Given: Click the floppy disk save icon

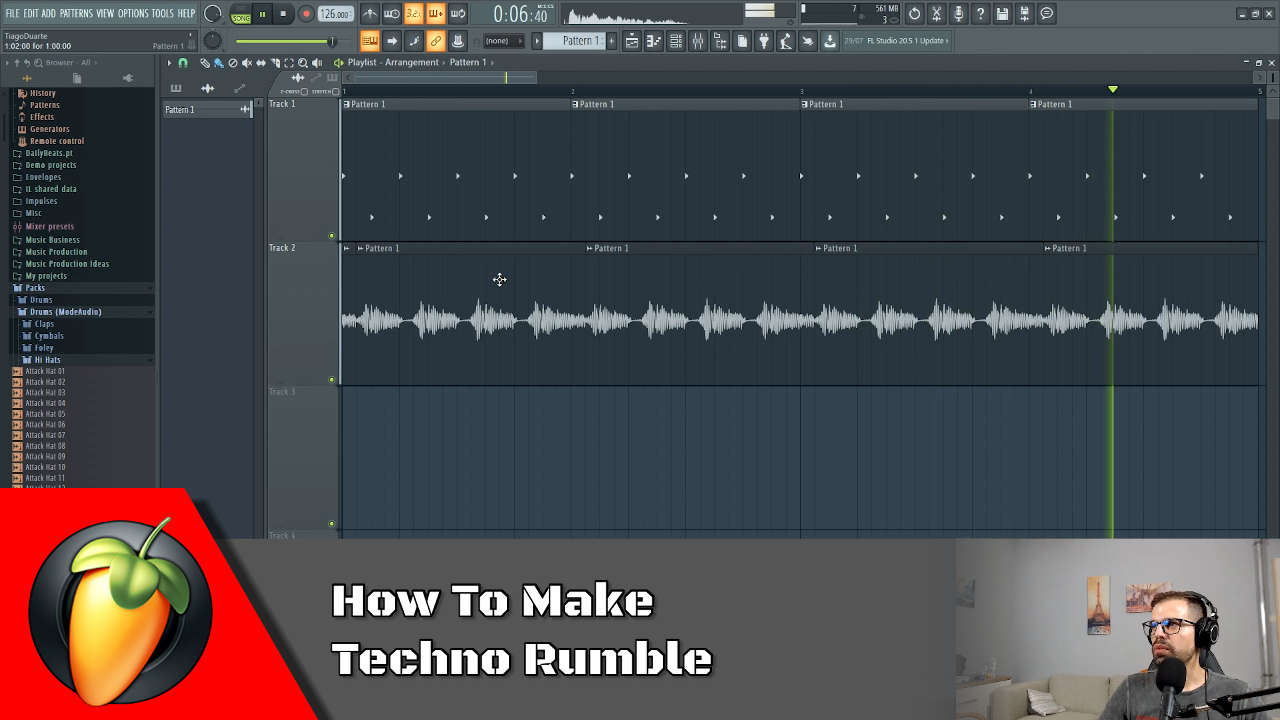Looking at the screenshot, I should [1002, 14].
